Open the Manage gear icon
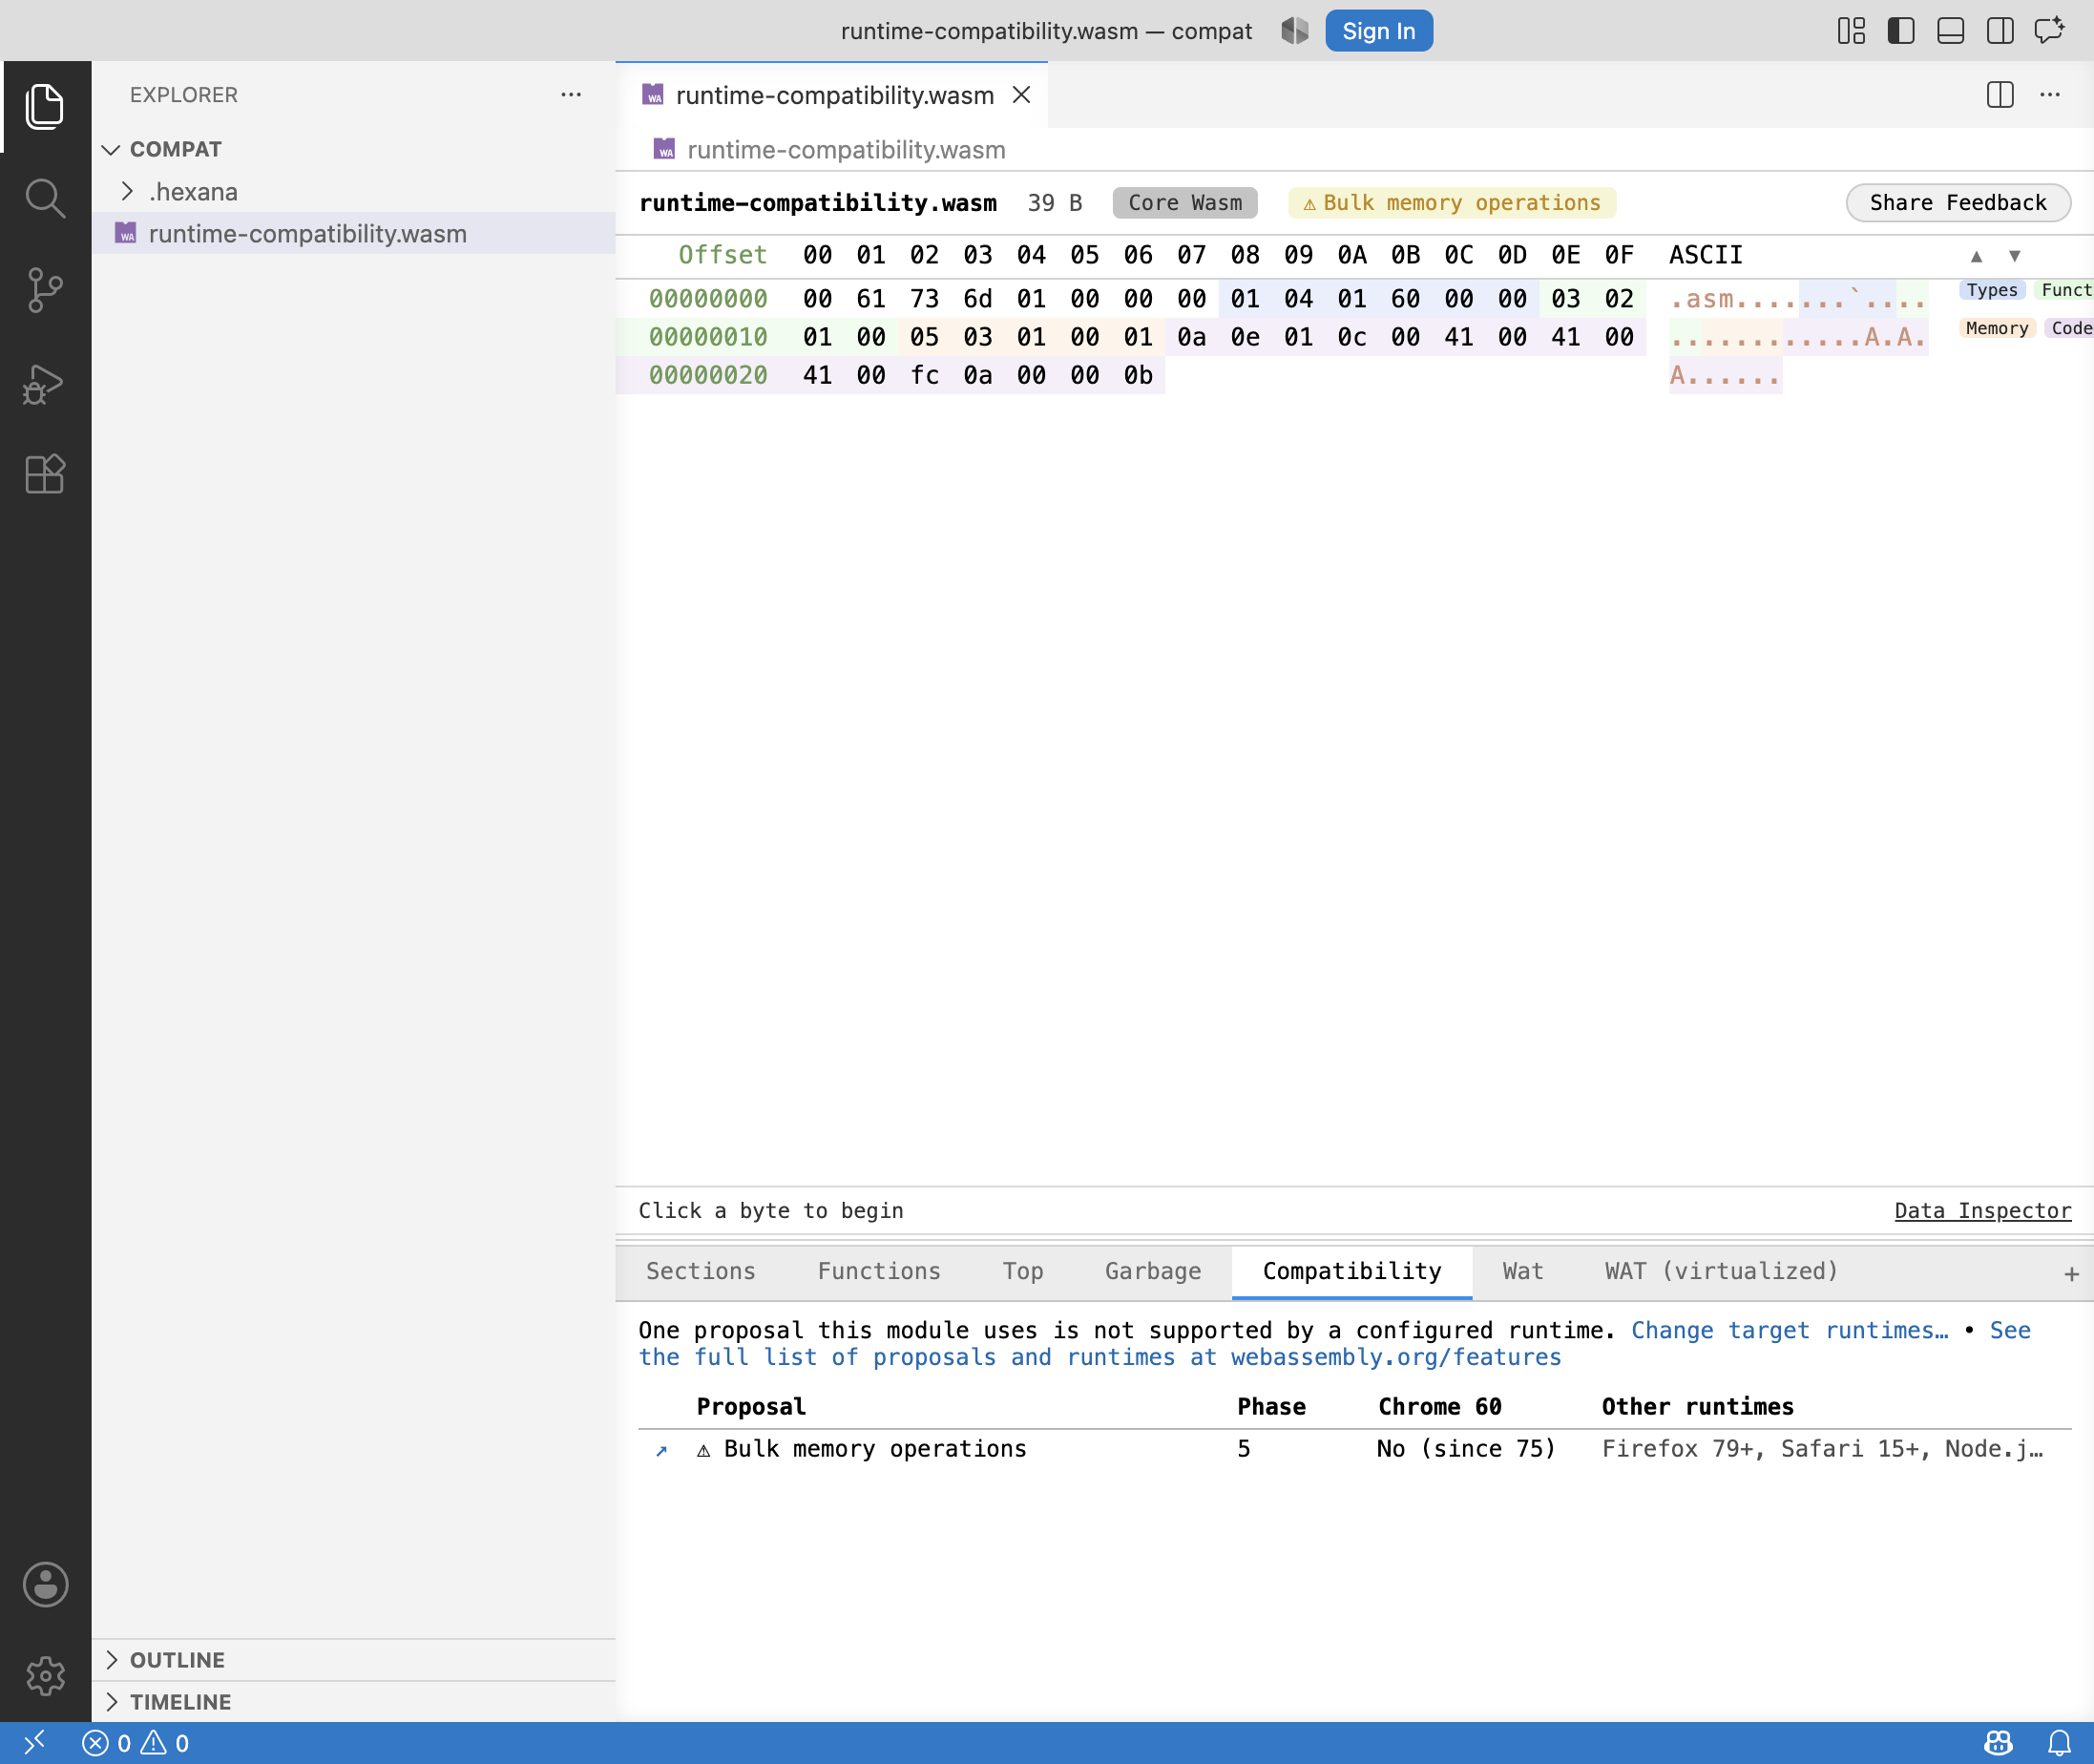This screenshot has width=2094, height=1764. coord(45,1675)
